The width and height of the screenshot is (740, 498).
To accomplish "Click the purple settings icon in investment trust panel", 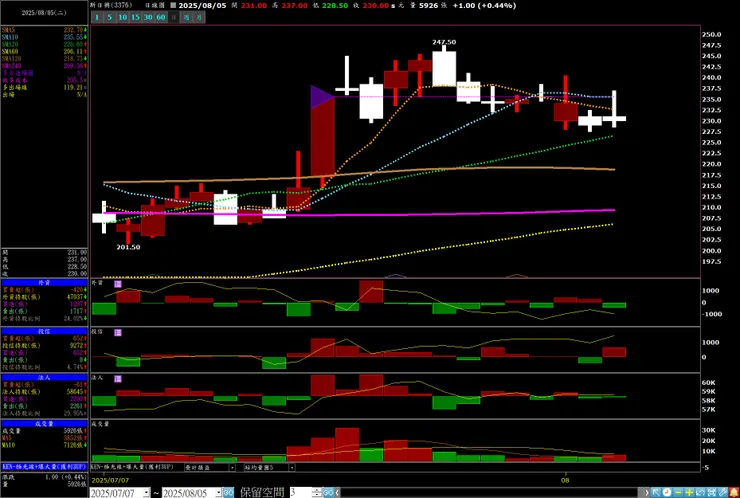I will click(x=118, y=333).
